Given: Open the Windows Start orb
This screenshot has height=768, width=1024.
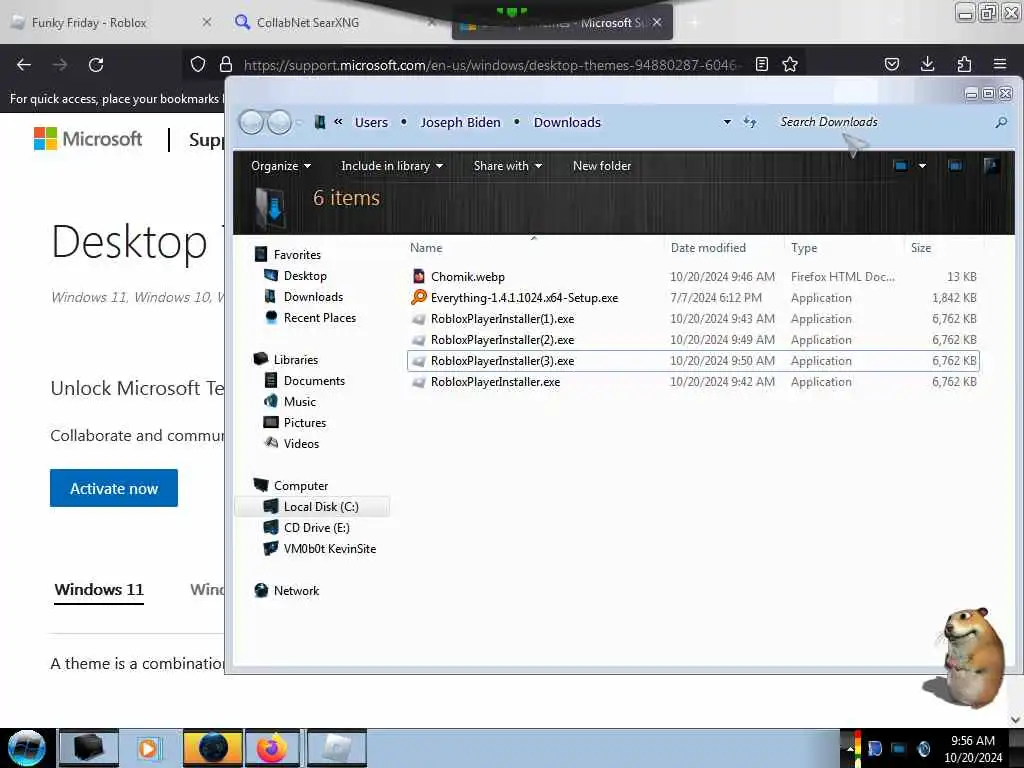Looking at the screenshot, I should pos(26,748).
